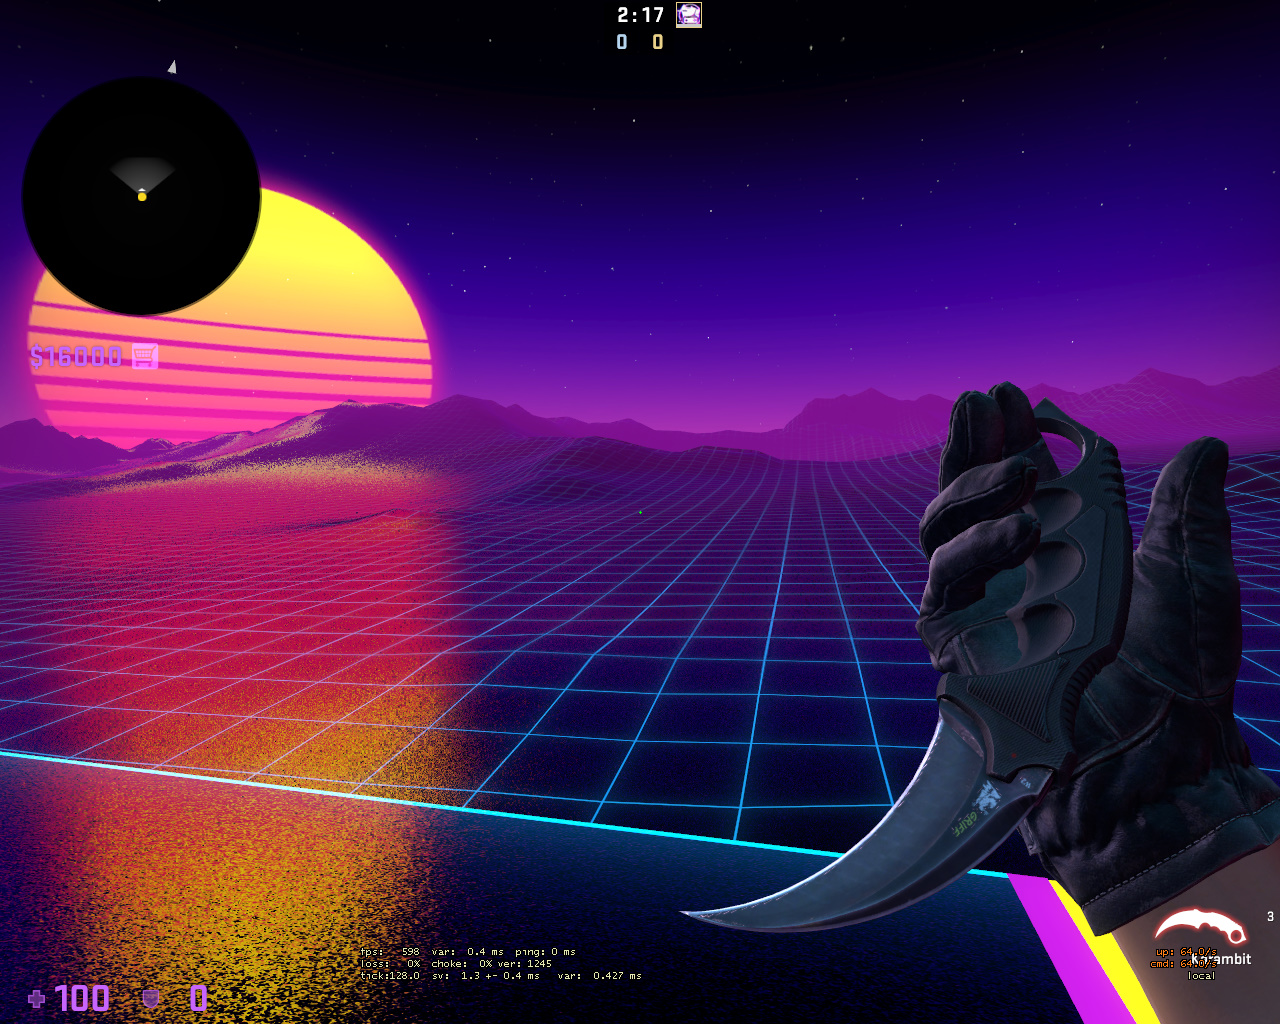The image size is (1280, 1024).
Task: Click the north arrow above the radar
Action: point(172,67)
